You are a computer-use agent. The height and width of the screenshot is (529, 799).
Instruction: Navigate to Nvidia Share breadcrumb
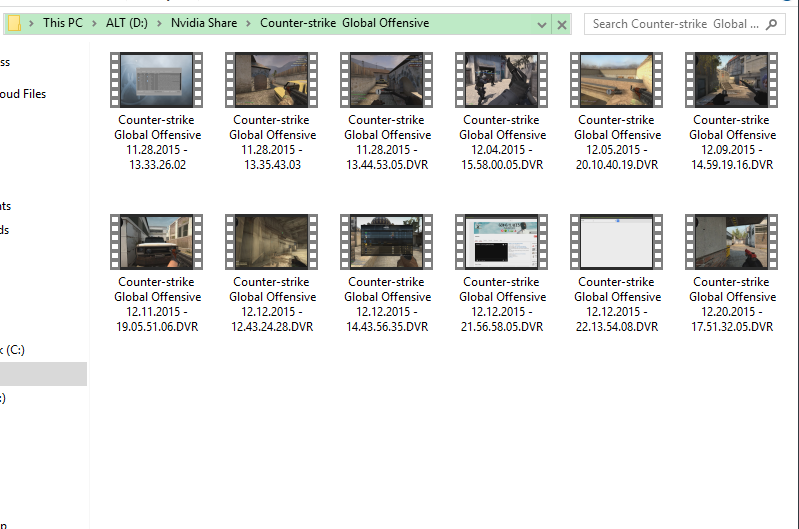coord(204,23)
